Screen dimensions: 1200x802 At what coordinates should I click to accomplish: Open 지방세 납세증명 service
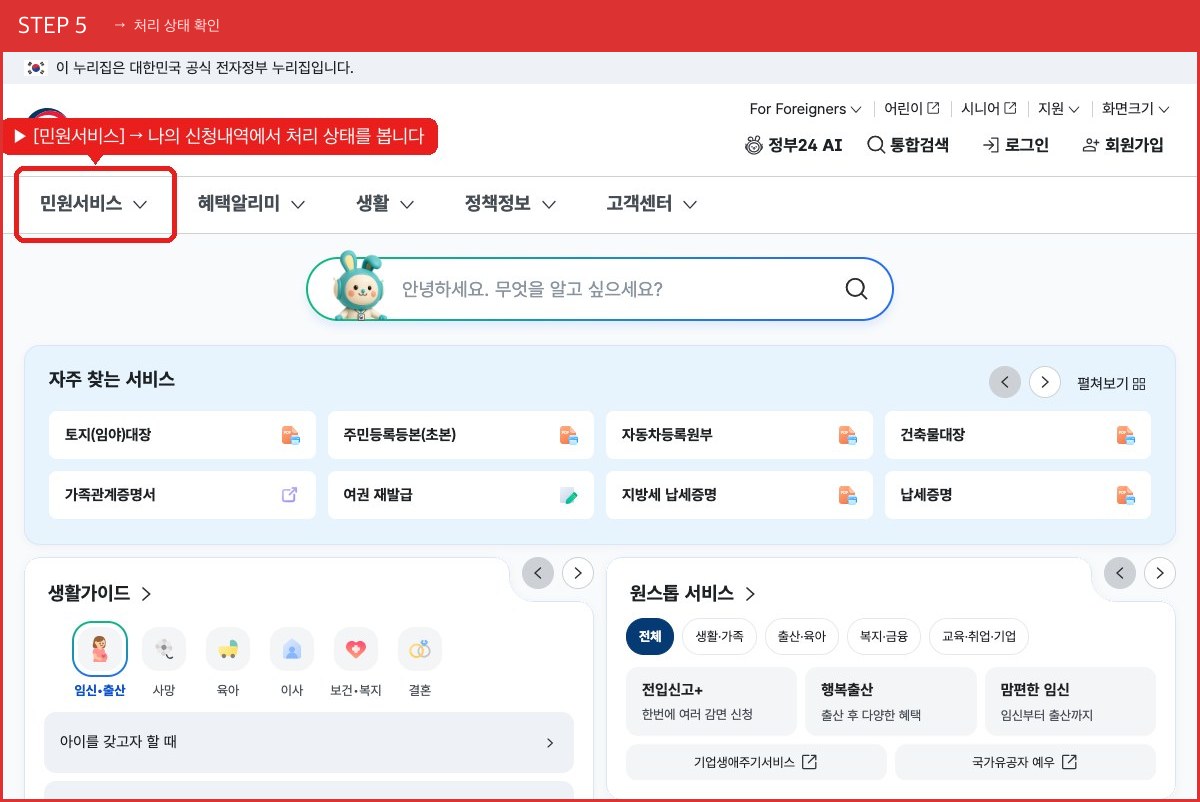[x=739, y=494]
